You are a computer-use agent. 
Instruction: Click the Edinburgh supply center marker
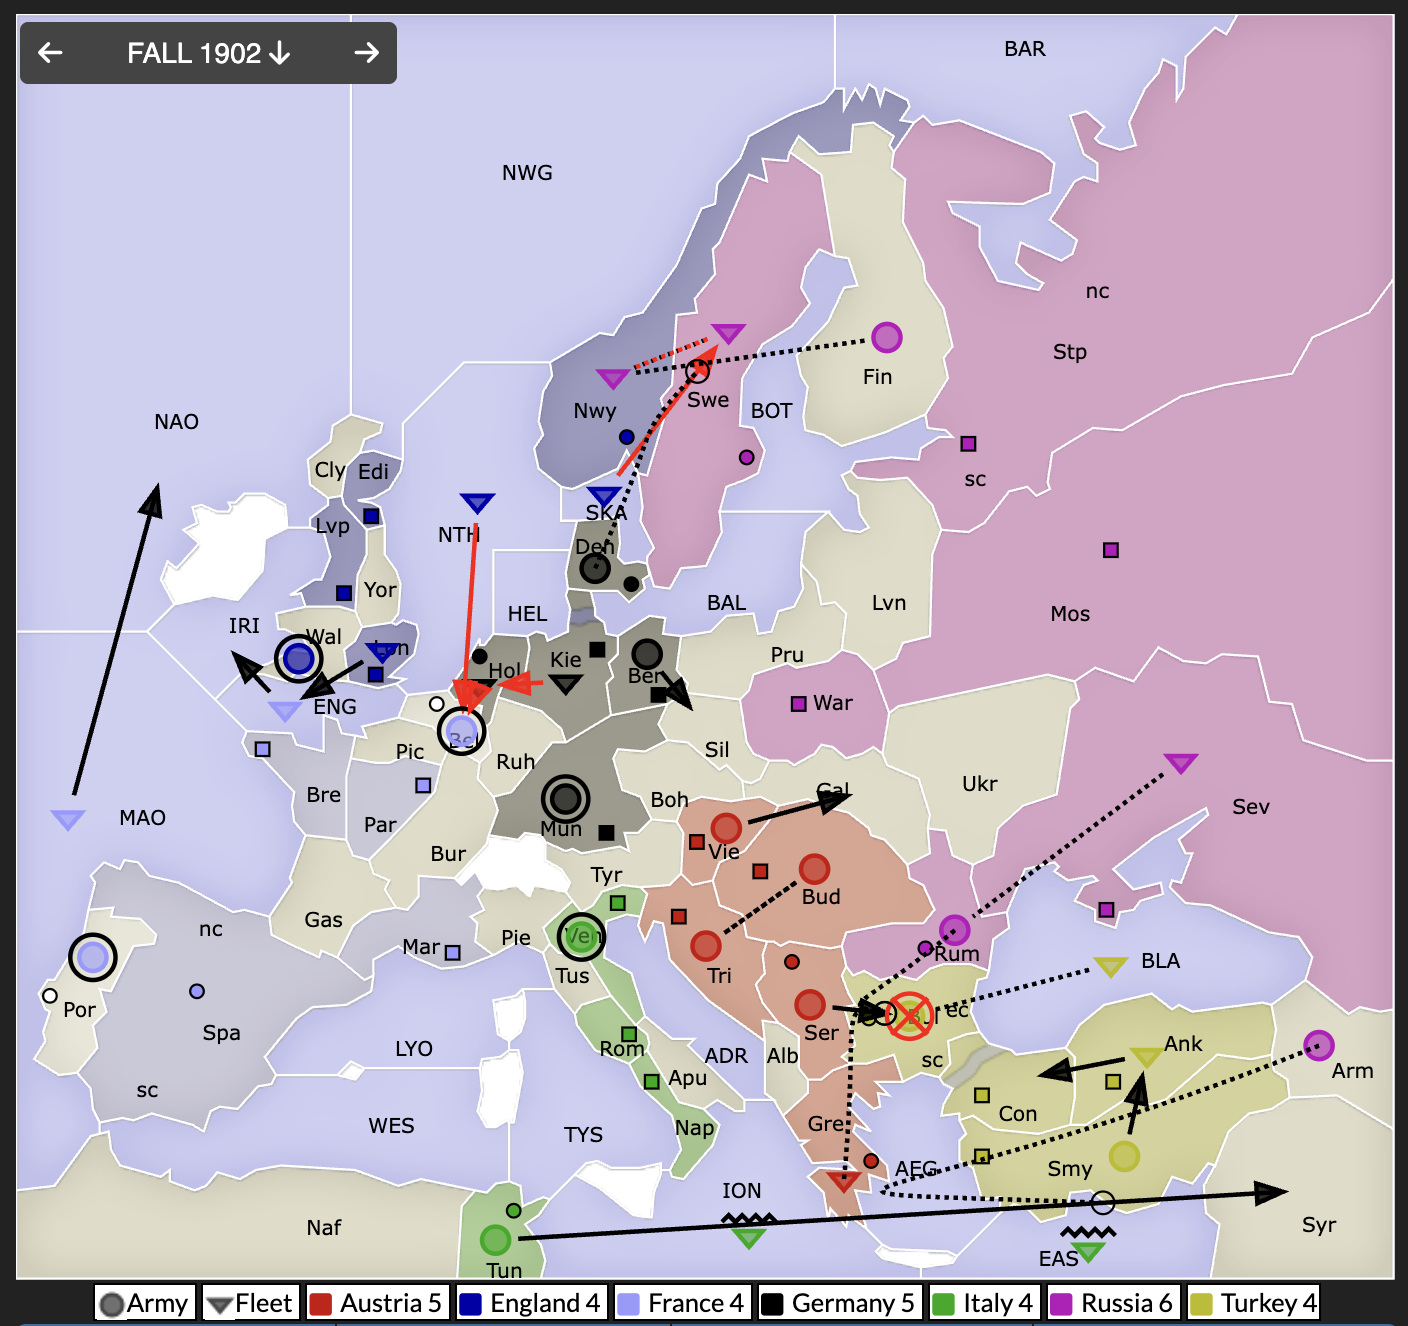point(371,516)
